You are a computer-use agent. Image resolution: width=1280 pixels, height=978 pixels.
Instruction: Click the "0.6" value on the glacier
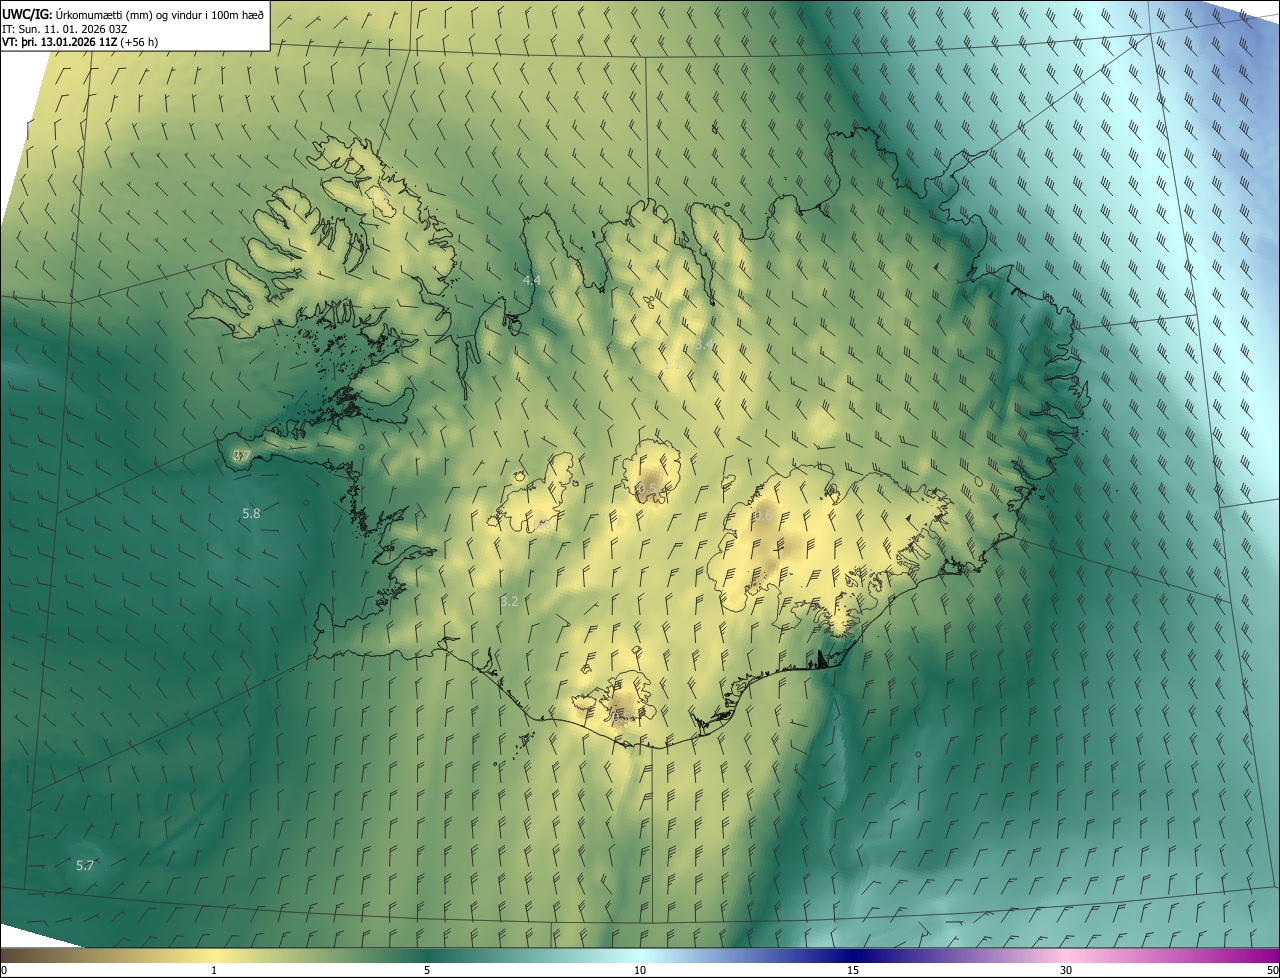[762, 516]
